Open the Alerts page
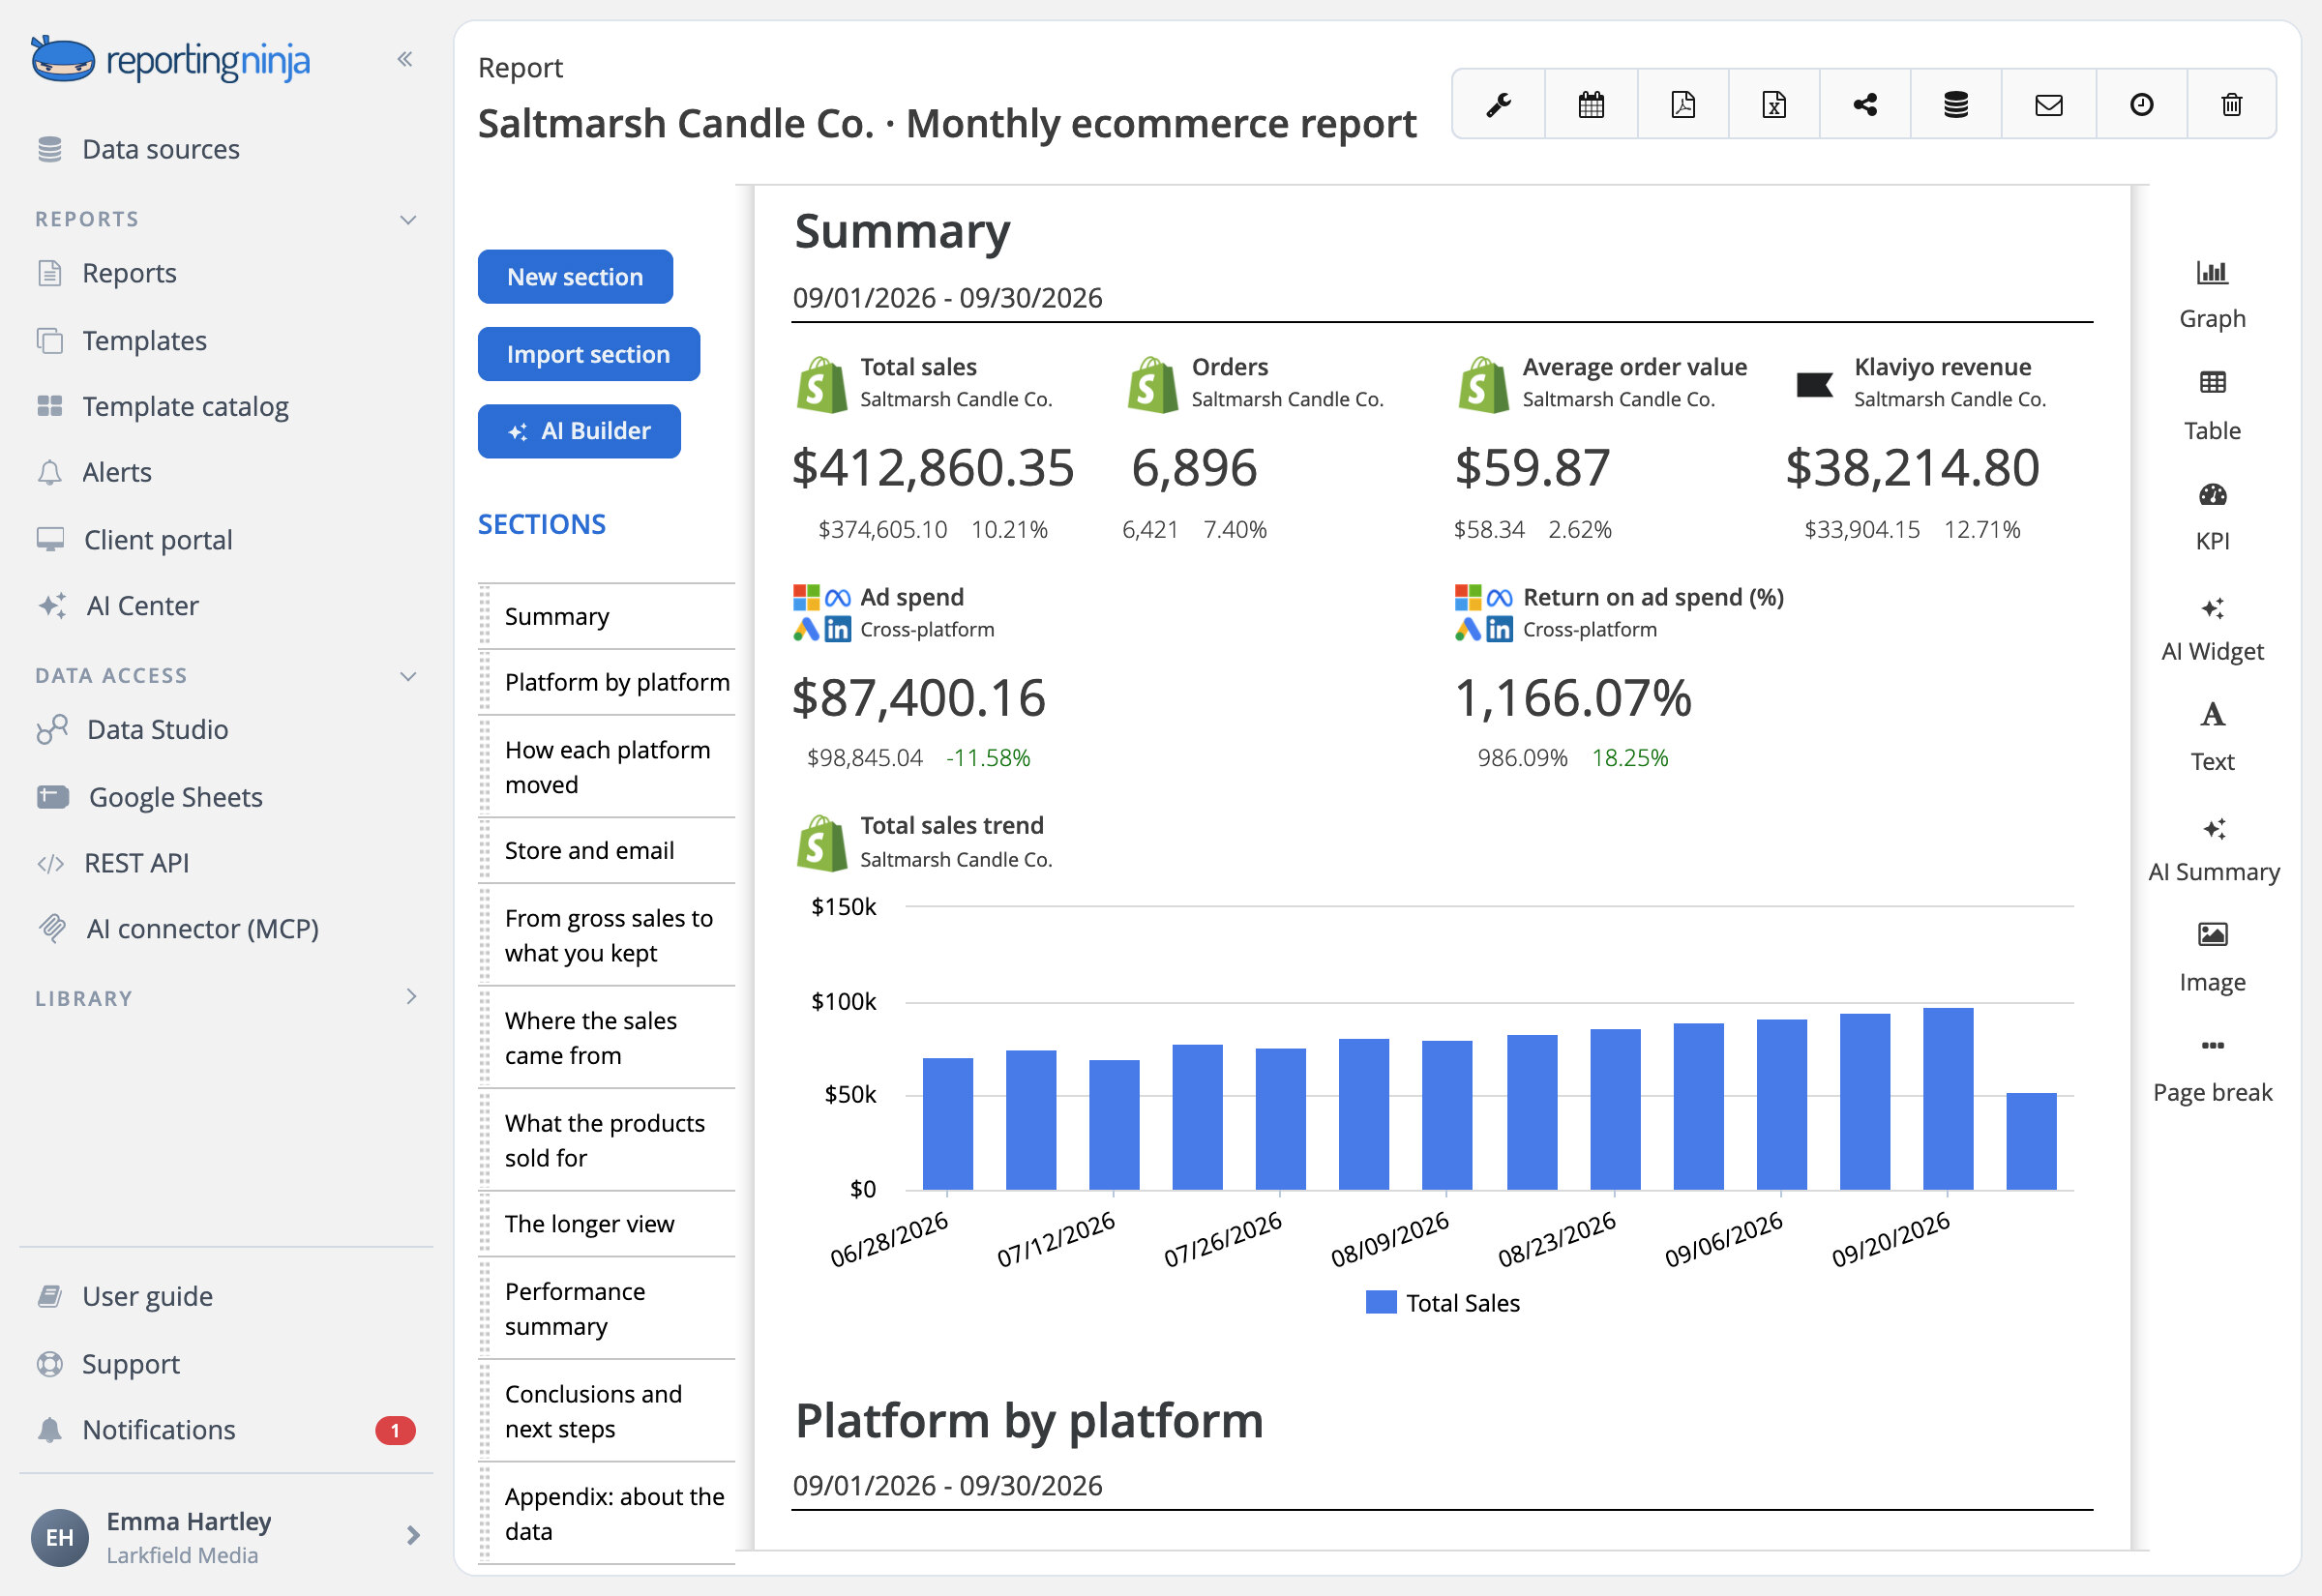 [x=95, y=472]
